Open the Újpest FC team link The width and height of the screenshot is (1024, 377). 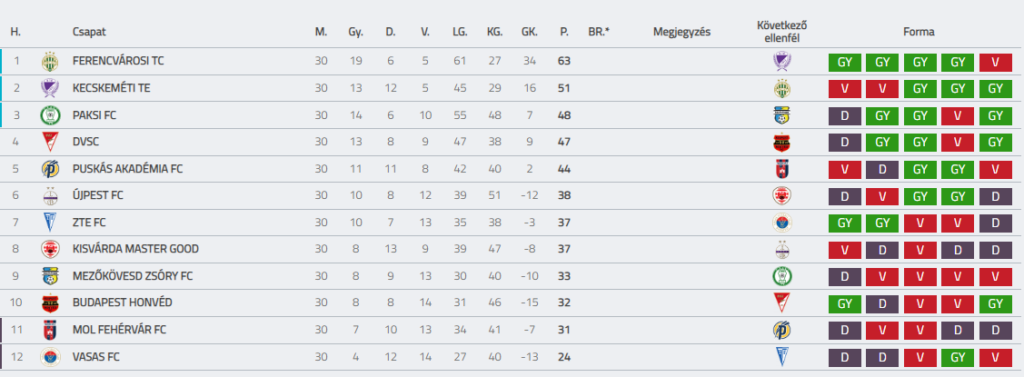[98, 195]
